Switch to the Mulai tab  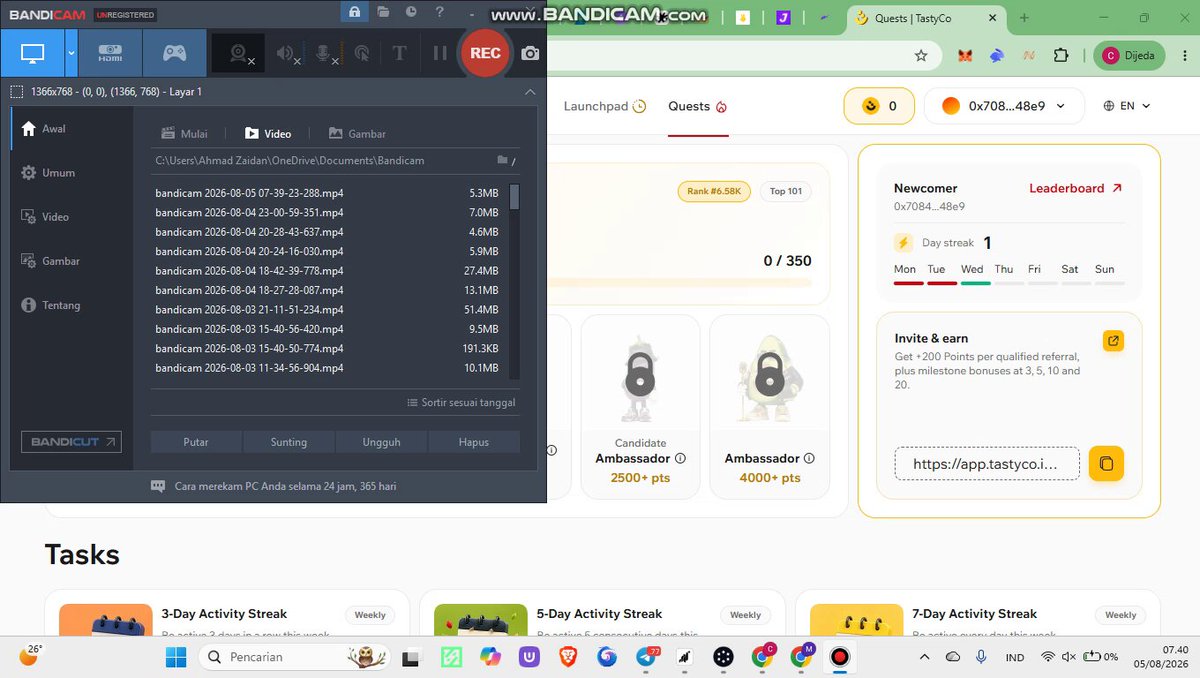point(185,134)
